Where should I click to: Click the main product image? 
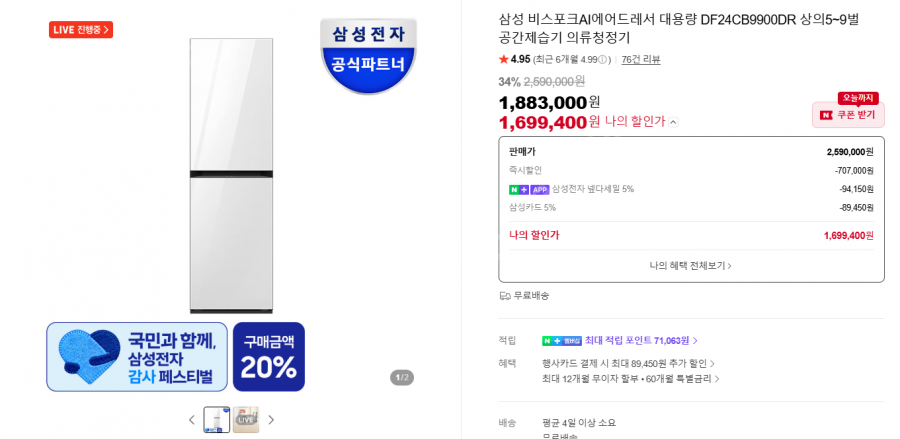[231, 176]
